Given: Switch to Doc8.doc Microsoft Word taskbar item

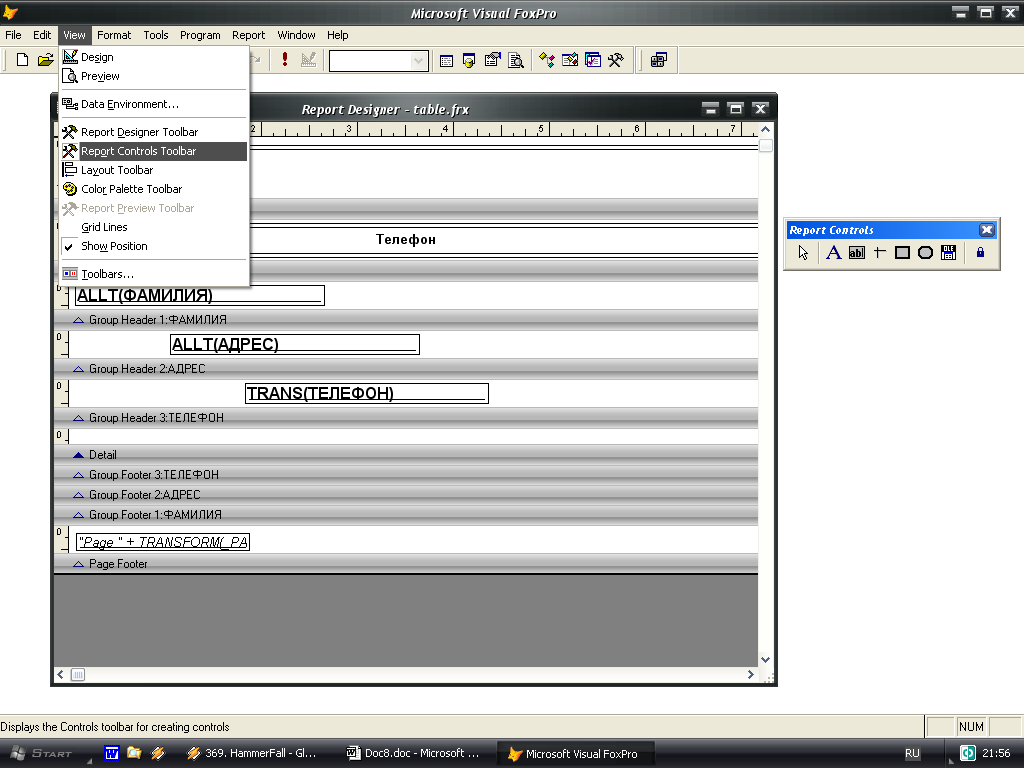Looking at the screenshot, I should [413, 754].
